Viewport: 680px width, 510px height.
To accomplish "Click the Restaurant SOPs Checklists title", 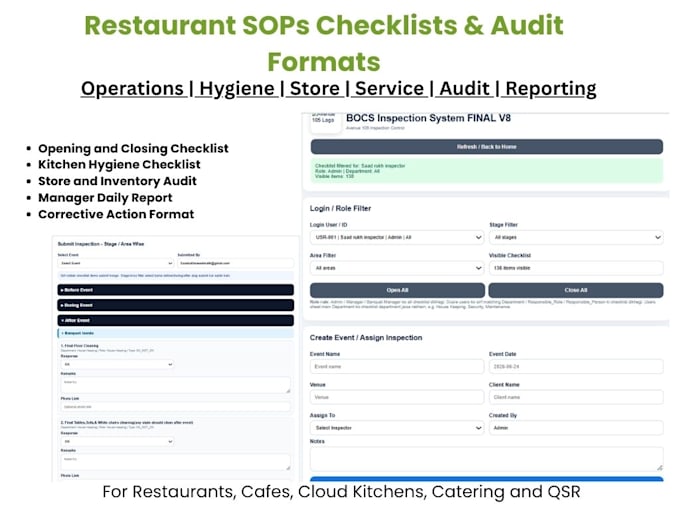I will (x=324, y=43).
